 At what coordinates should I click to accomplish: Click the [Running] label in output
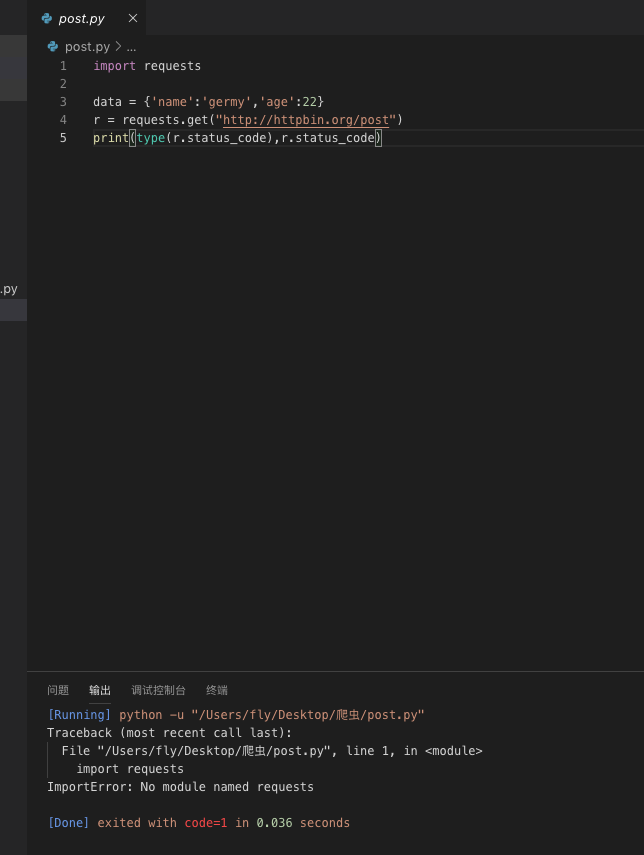tap(80, 715)
